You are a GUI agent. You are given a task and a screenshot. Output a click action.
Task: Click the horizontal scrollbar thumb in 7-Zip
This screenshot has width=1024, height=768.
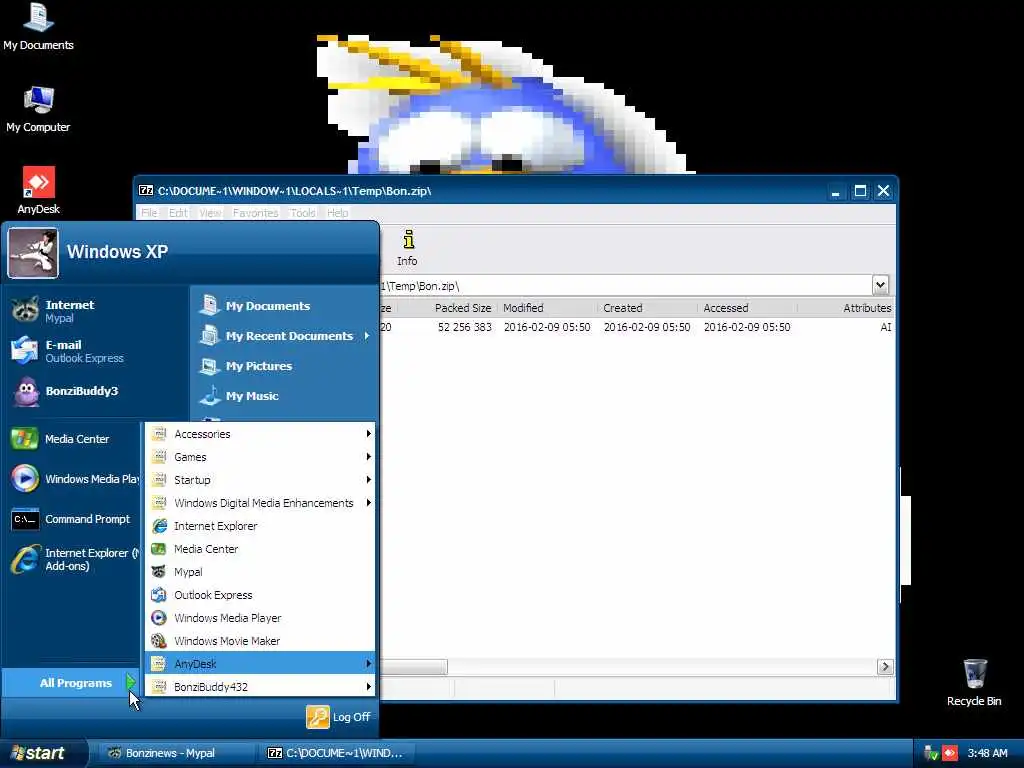pos(414,666)
